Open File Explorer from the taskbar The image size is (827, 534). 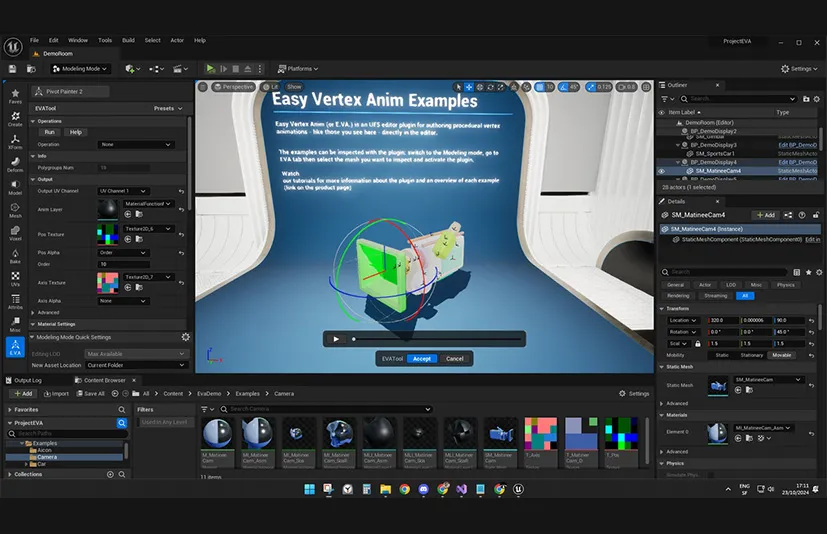(386, 489)
